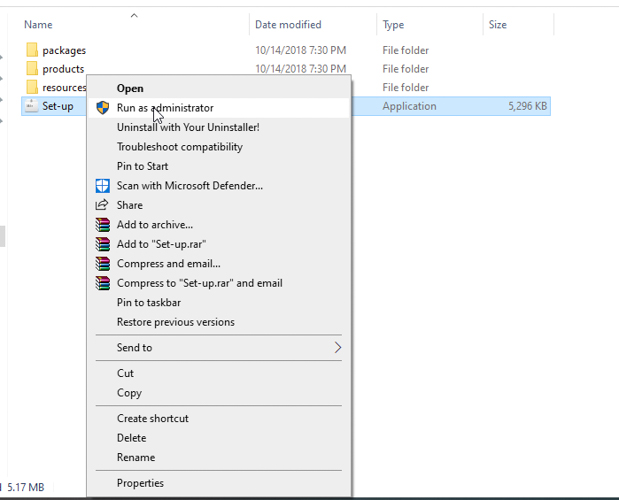Image resolution: width=619 pixels, height=500 pixels.
Task: Choose Copy from the context menu
Action: coord(219,393)
